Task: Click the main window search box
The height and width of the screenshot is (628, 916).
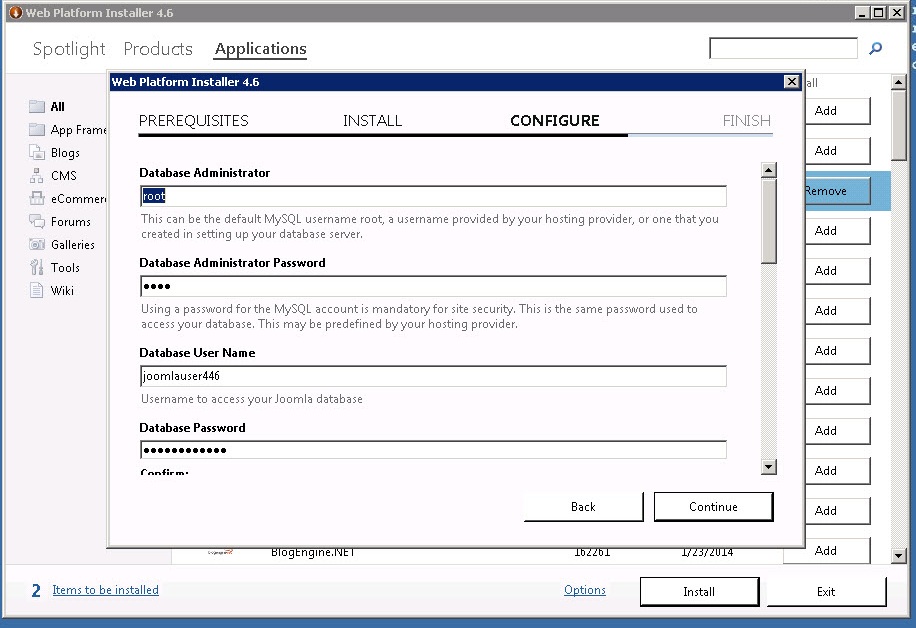Action: pyautogui.click(x=783, y=48)
